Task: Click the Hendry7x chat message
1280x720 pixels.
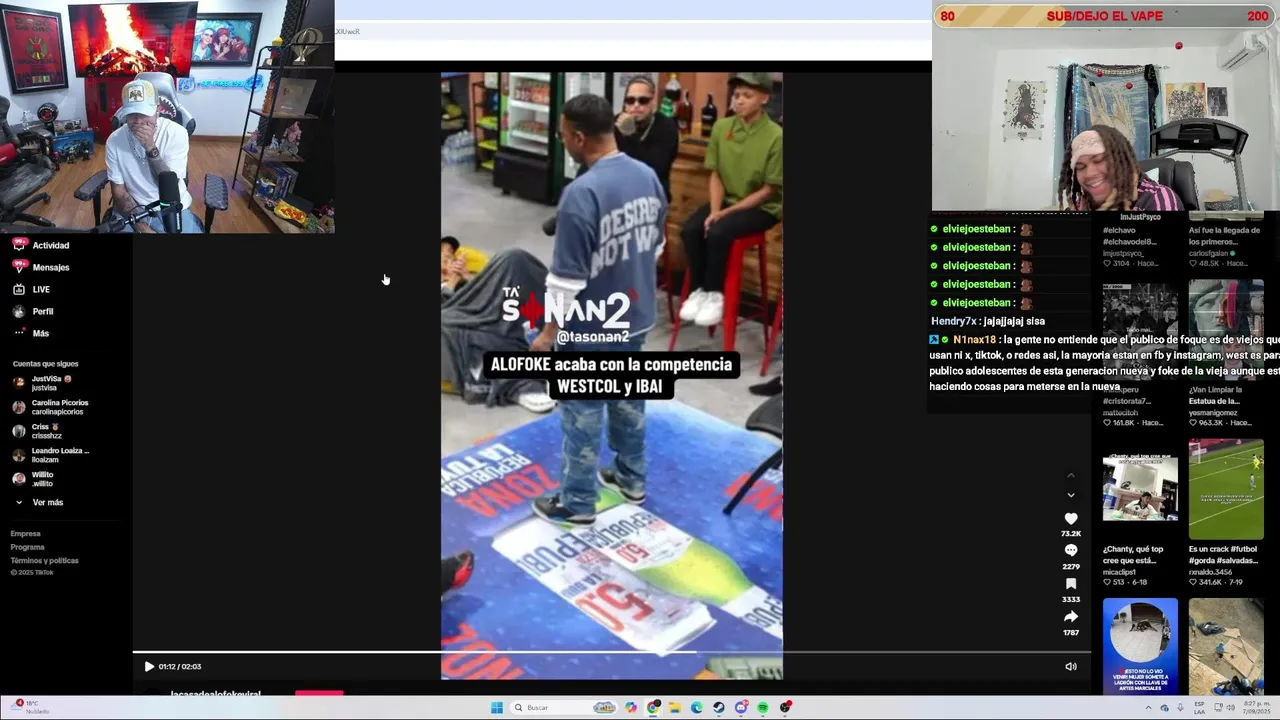Action: click(988, 321)
